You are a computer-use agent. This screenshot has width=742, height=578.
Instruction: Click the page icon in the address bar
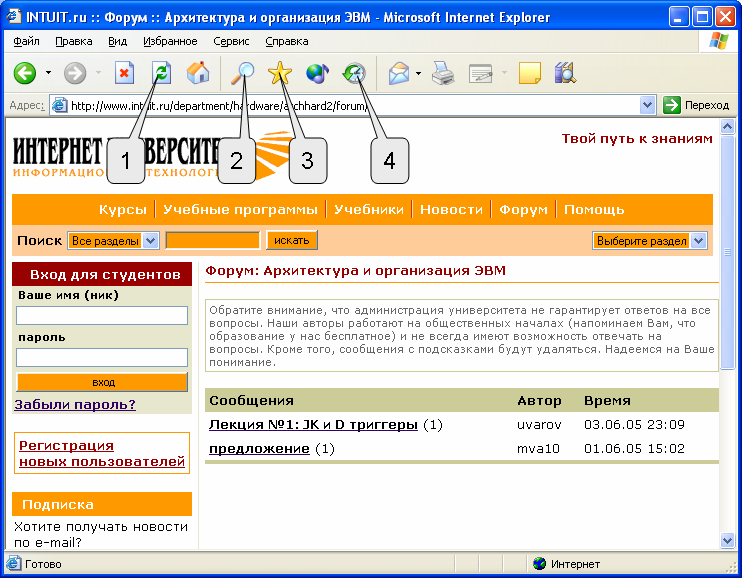[x=59, y=105]
